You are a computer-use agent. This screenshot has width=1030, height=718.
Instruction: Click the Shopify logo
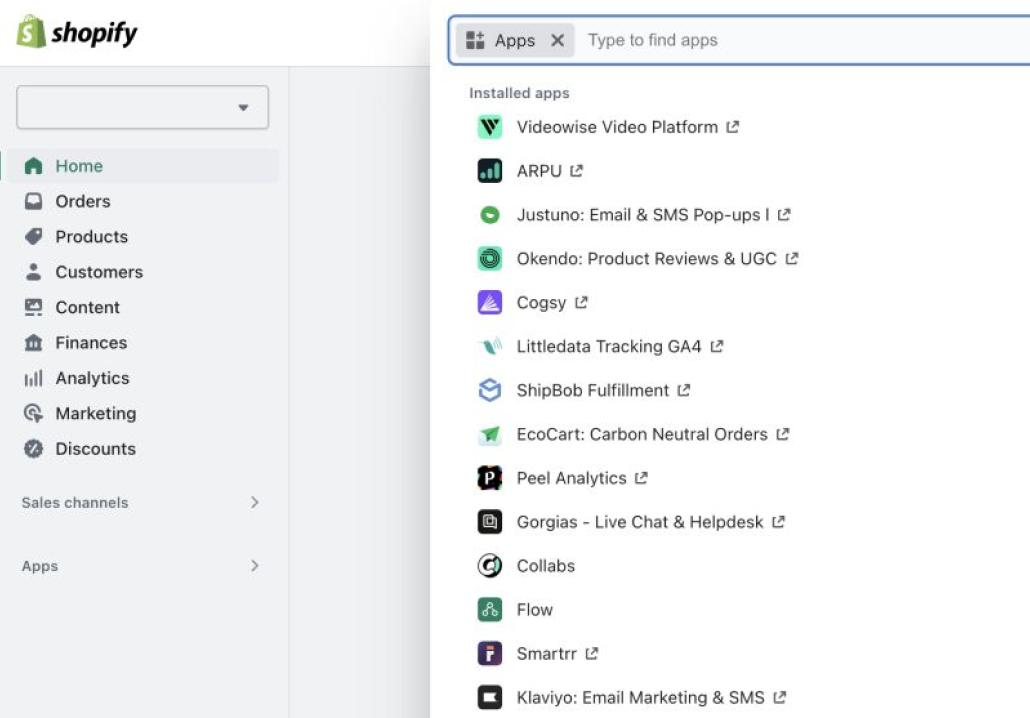77,33
